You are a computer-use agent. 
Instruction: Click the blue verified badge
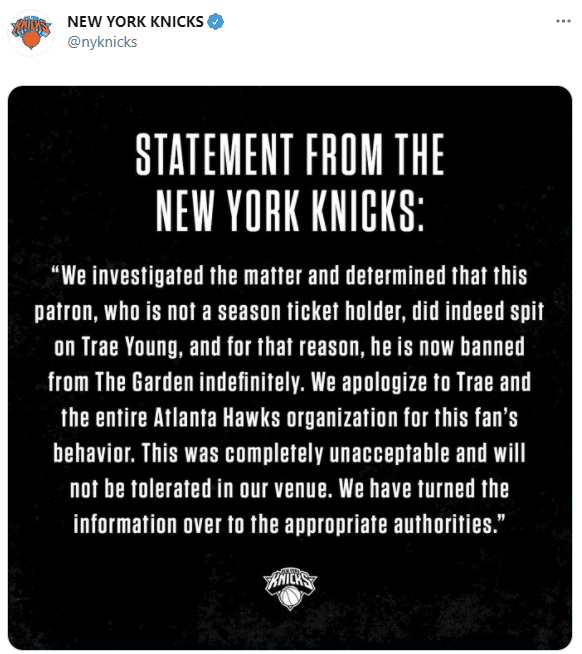[x=216, y=22]
